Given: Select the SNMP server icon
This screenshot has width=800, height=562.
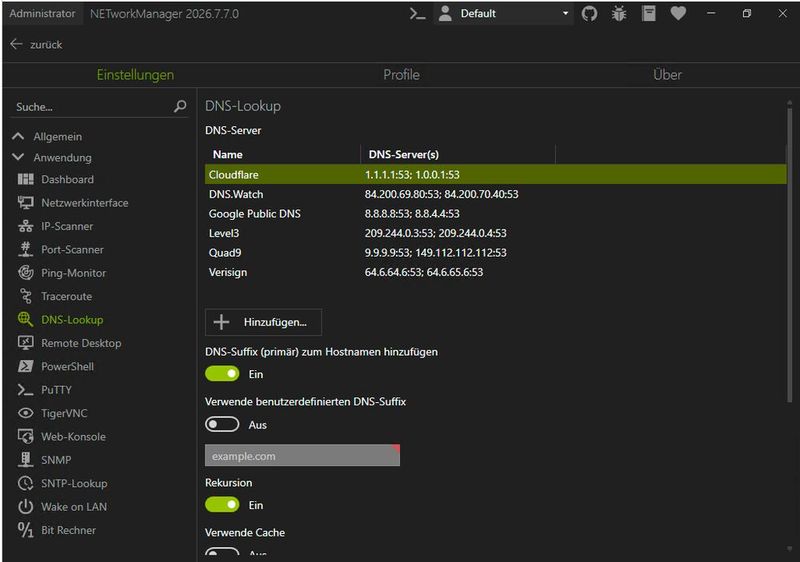Looking at the screenshot, I should [x=26, y=459].
